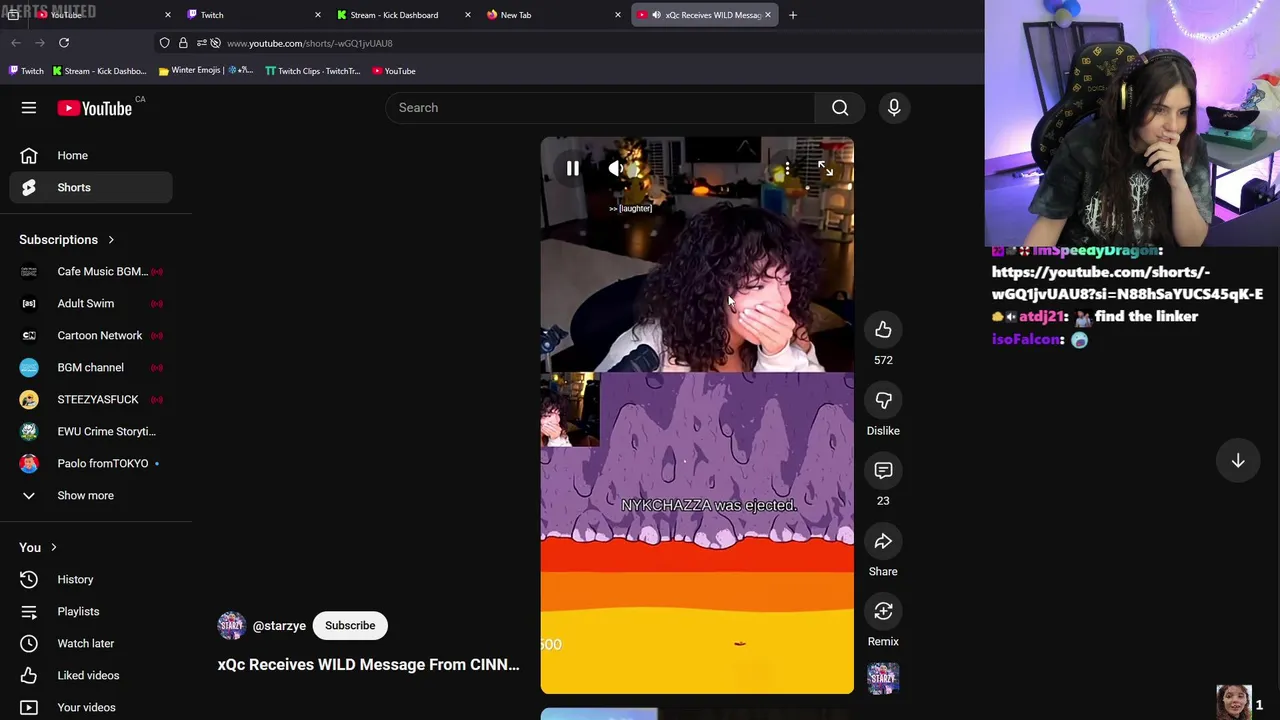Dislike the Short
This screenshot has height=720, width=1280.
coord(883,400)
